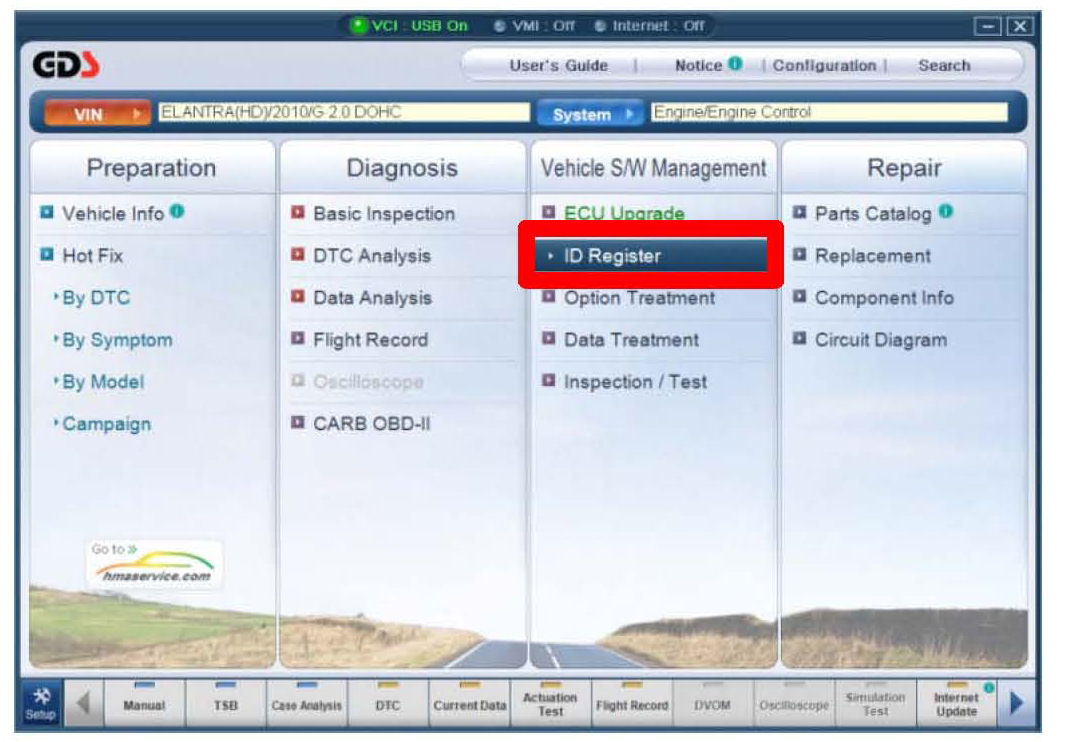Open the hmaservice.com shortcut logo

[152, 565]
